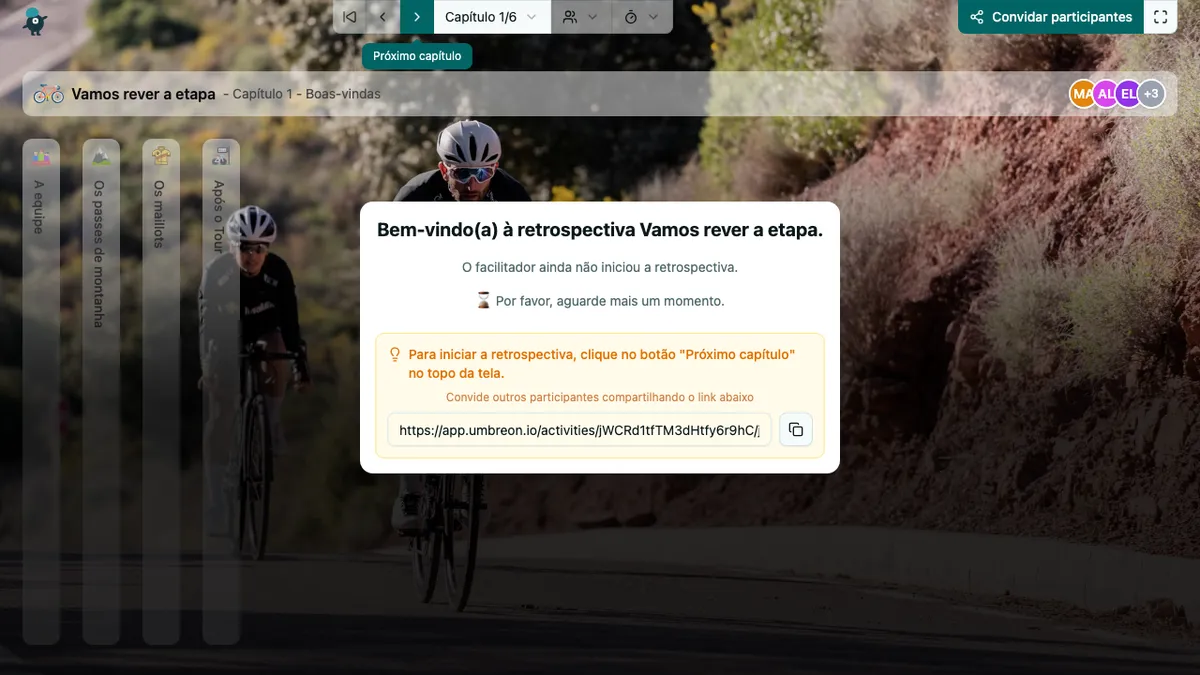Go to previous chapter arrow
Screen dimensions: 1200x675
383,17
